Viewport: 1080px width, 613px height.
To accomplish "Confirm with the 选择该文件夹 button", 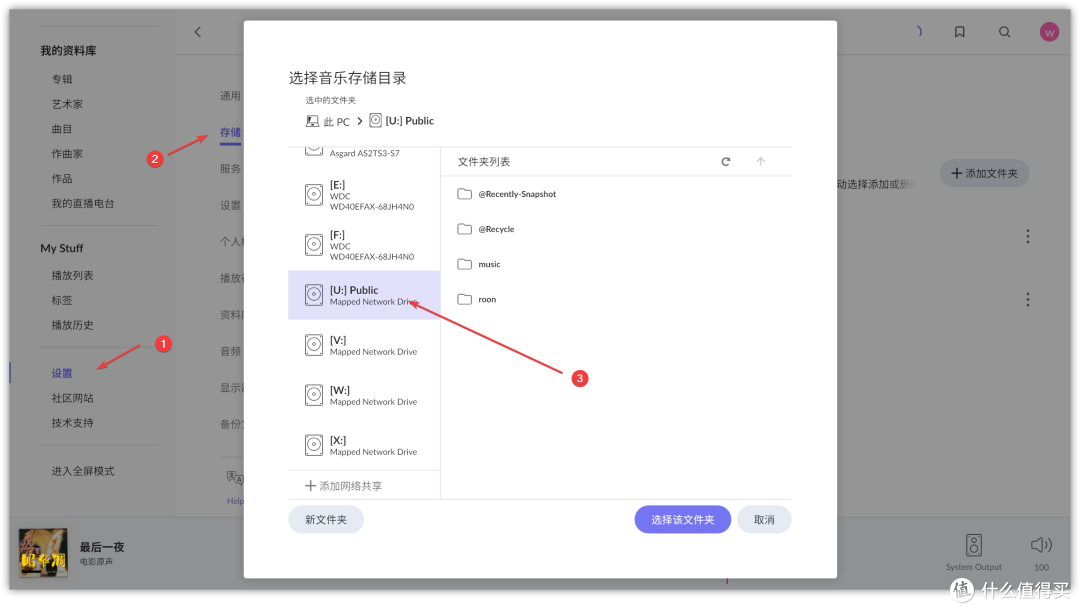I will point(682,519).
